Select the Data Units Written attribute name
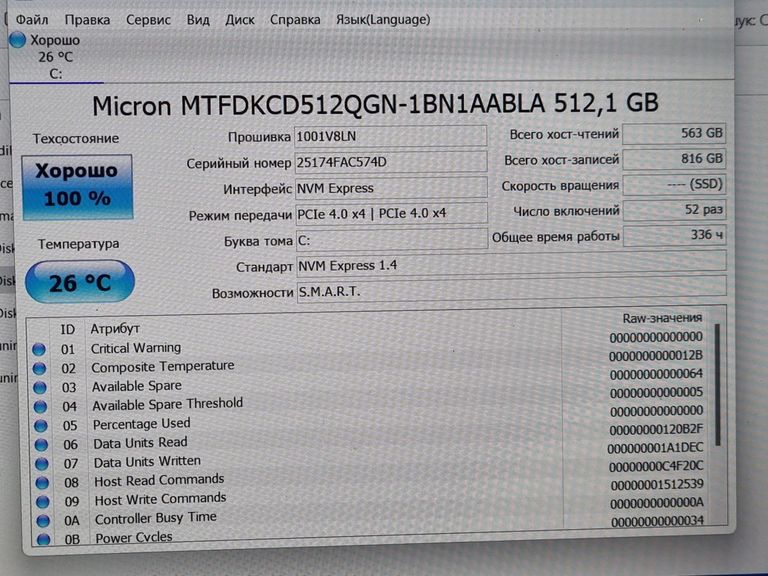 (x=147, y=461)
